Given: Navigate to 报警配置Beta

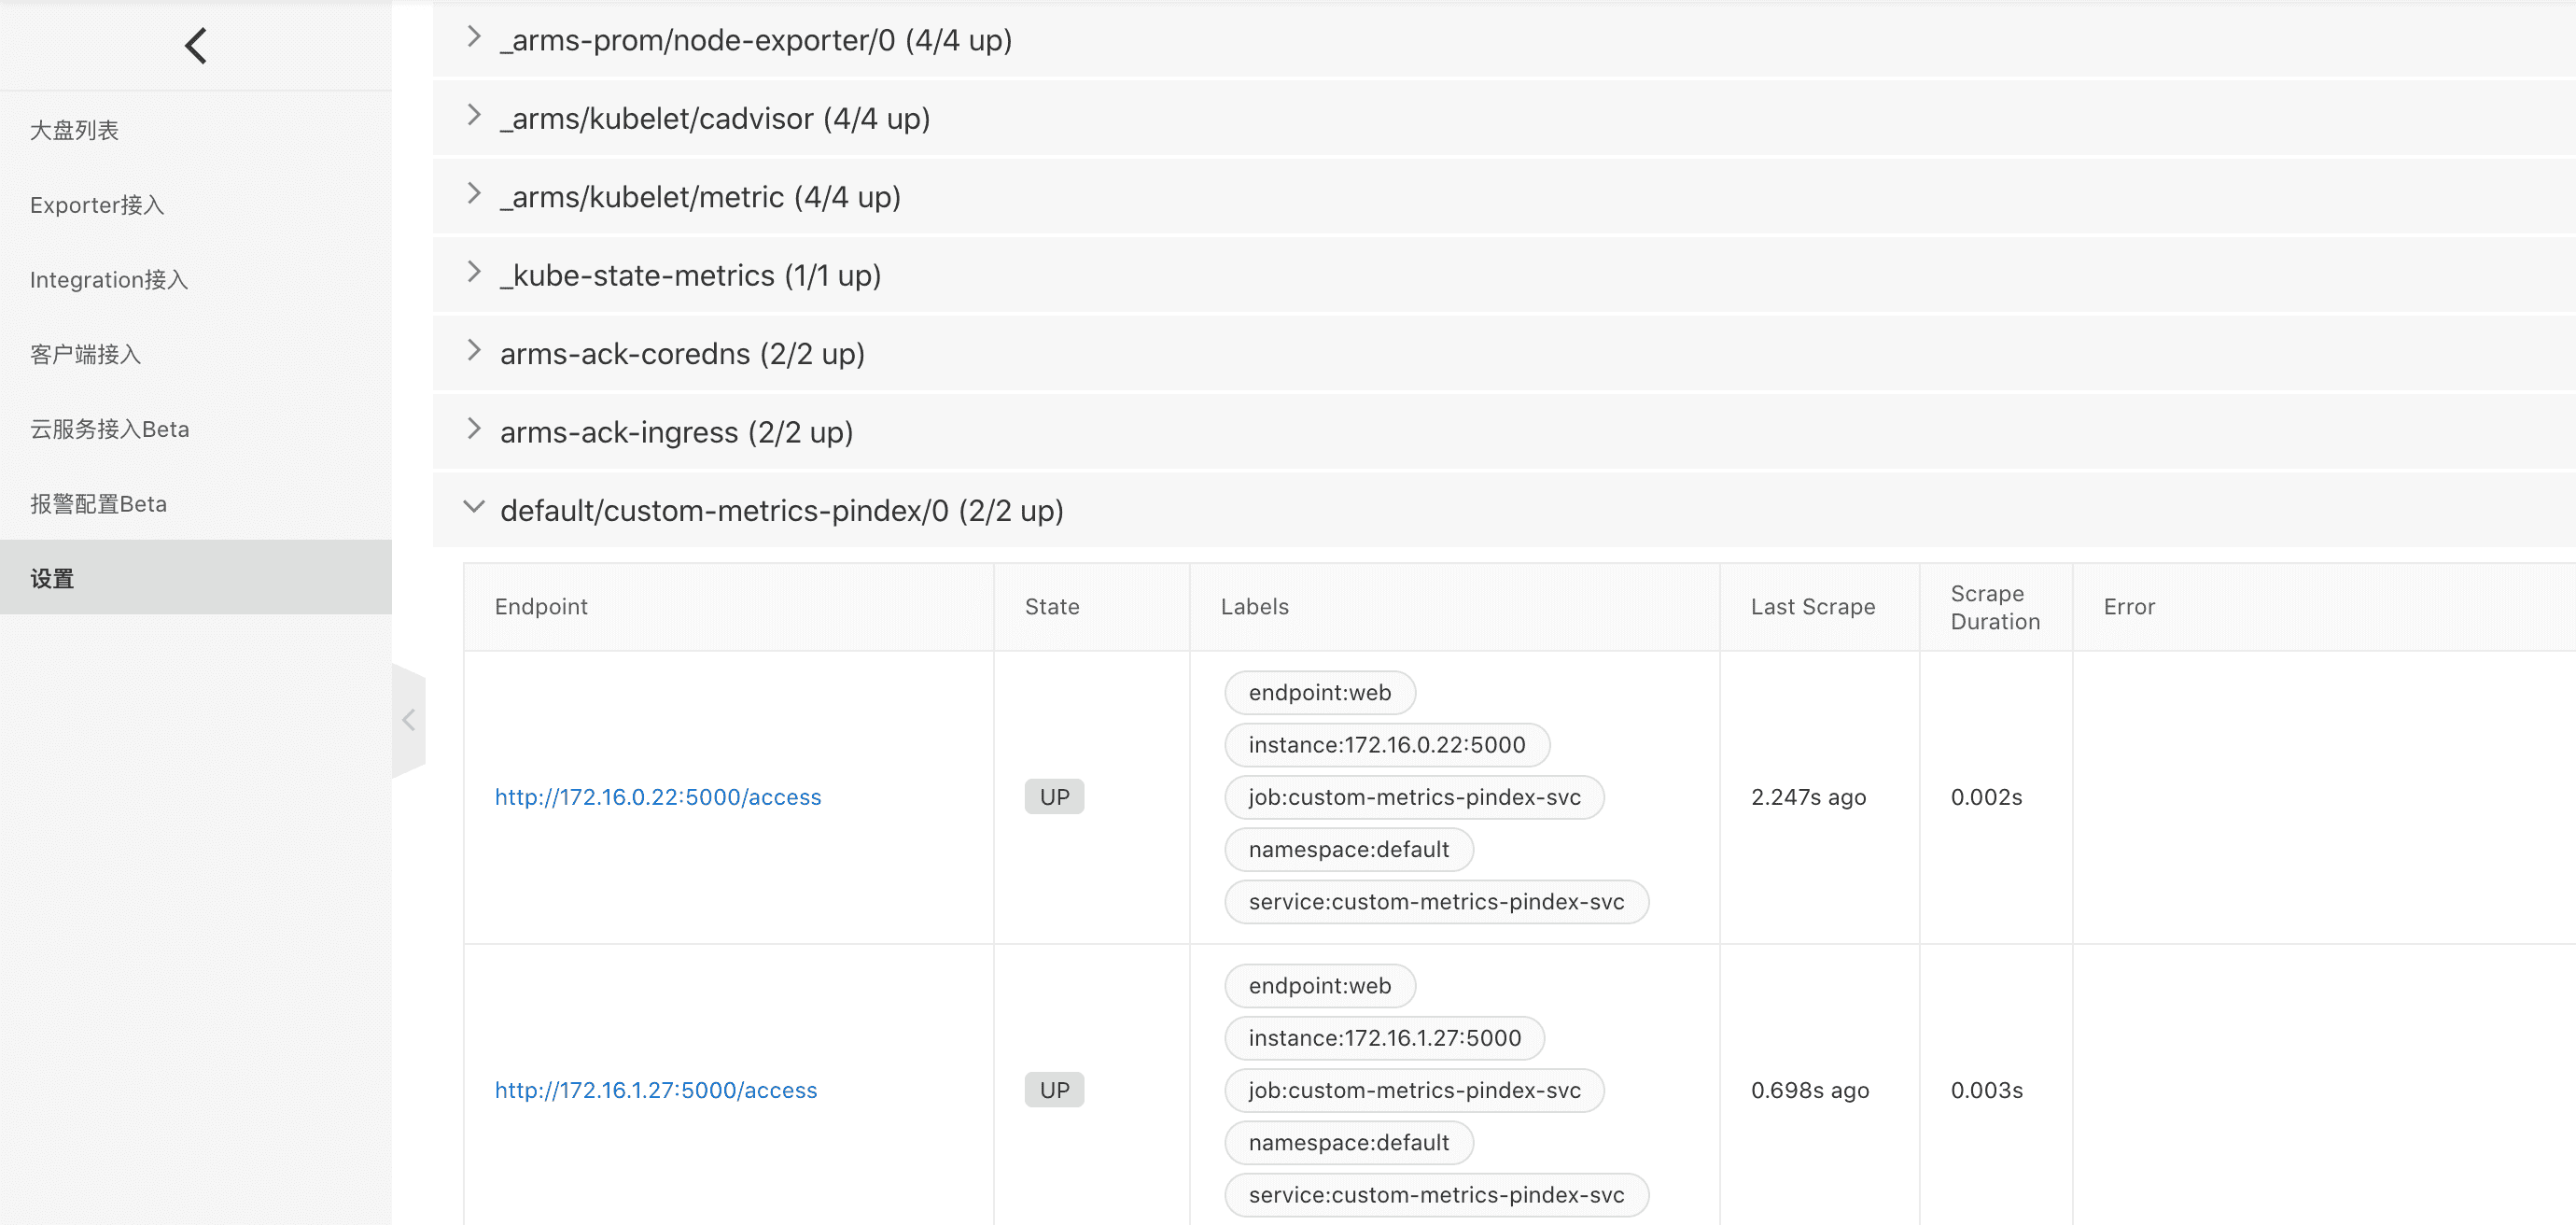Looking at the screenshot, I should (99, 504).
